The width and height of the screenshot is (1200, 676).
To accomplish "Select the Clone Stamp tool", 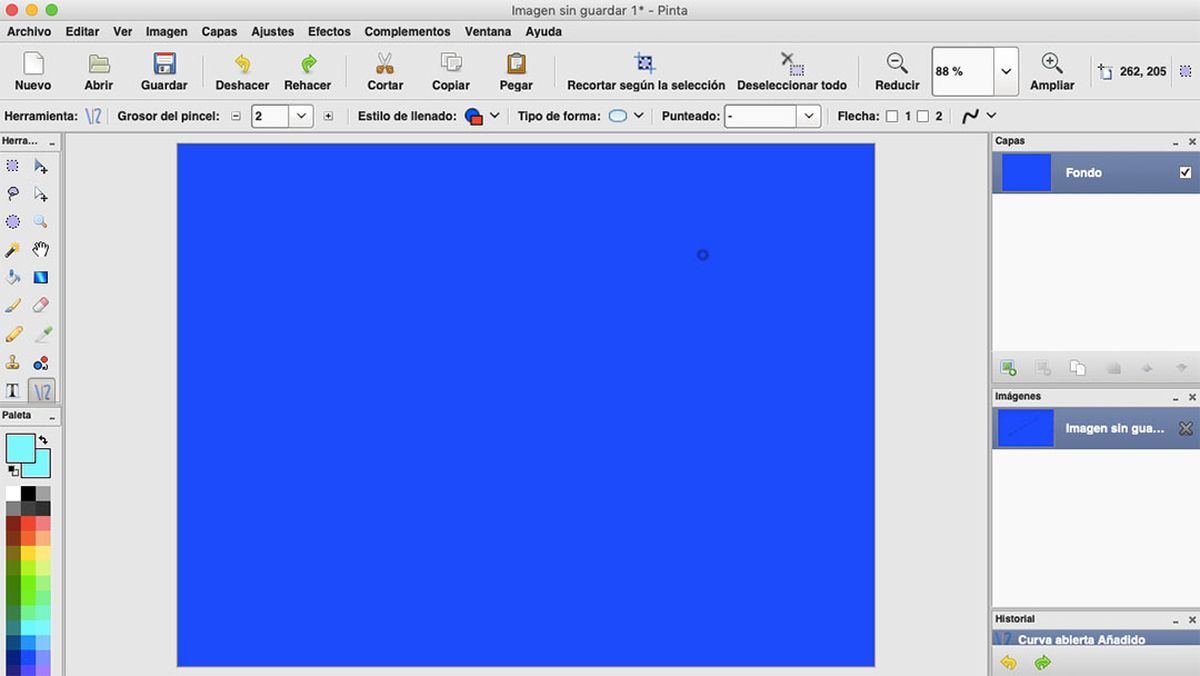I will point(12,362).
